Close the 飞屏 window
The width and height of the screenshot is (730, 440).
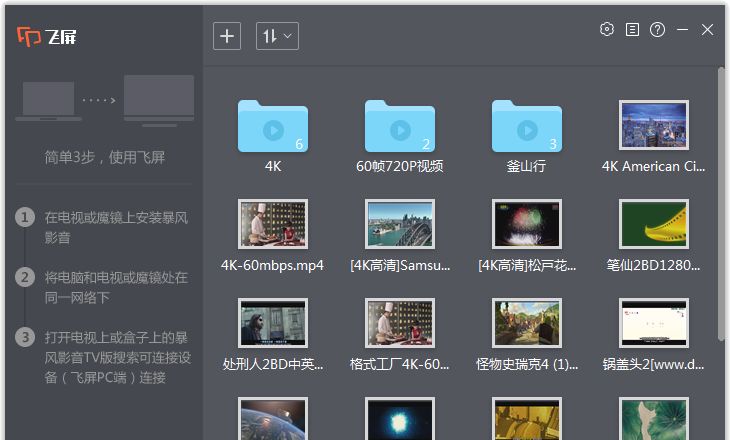(707, 29)
